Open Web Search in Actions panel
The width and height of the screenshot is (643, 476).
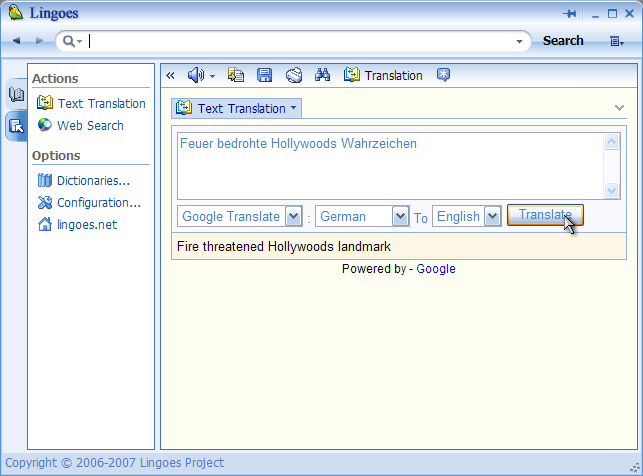(80, 125)
